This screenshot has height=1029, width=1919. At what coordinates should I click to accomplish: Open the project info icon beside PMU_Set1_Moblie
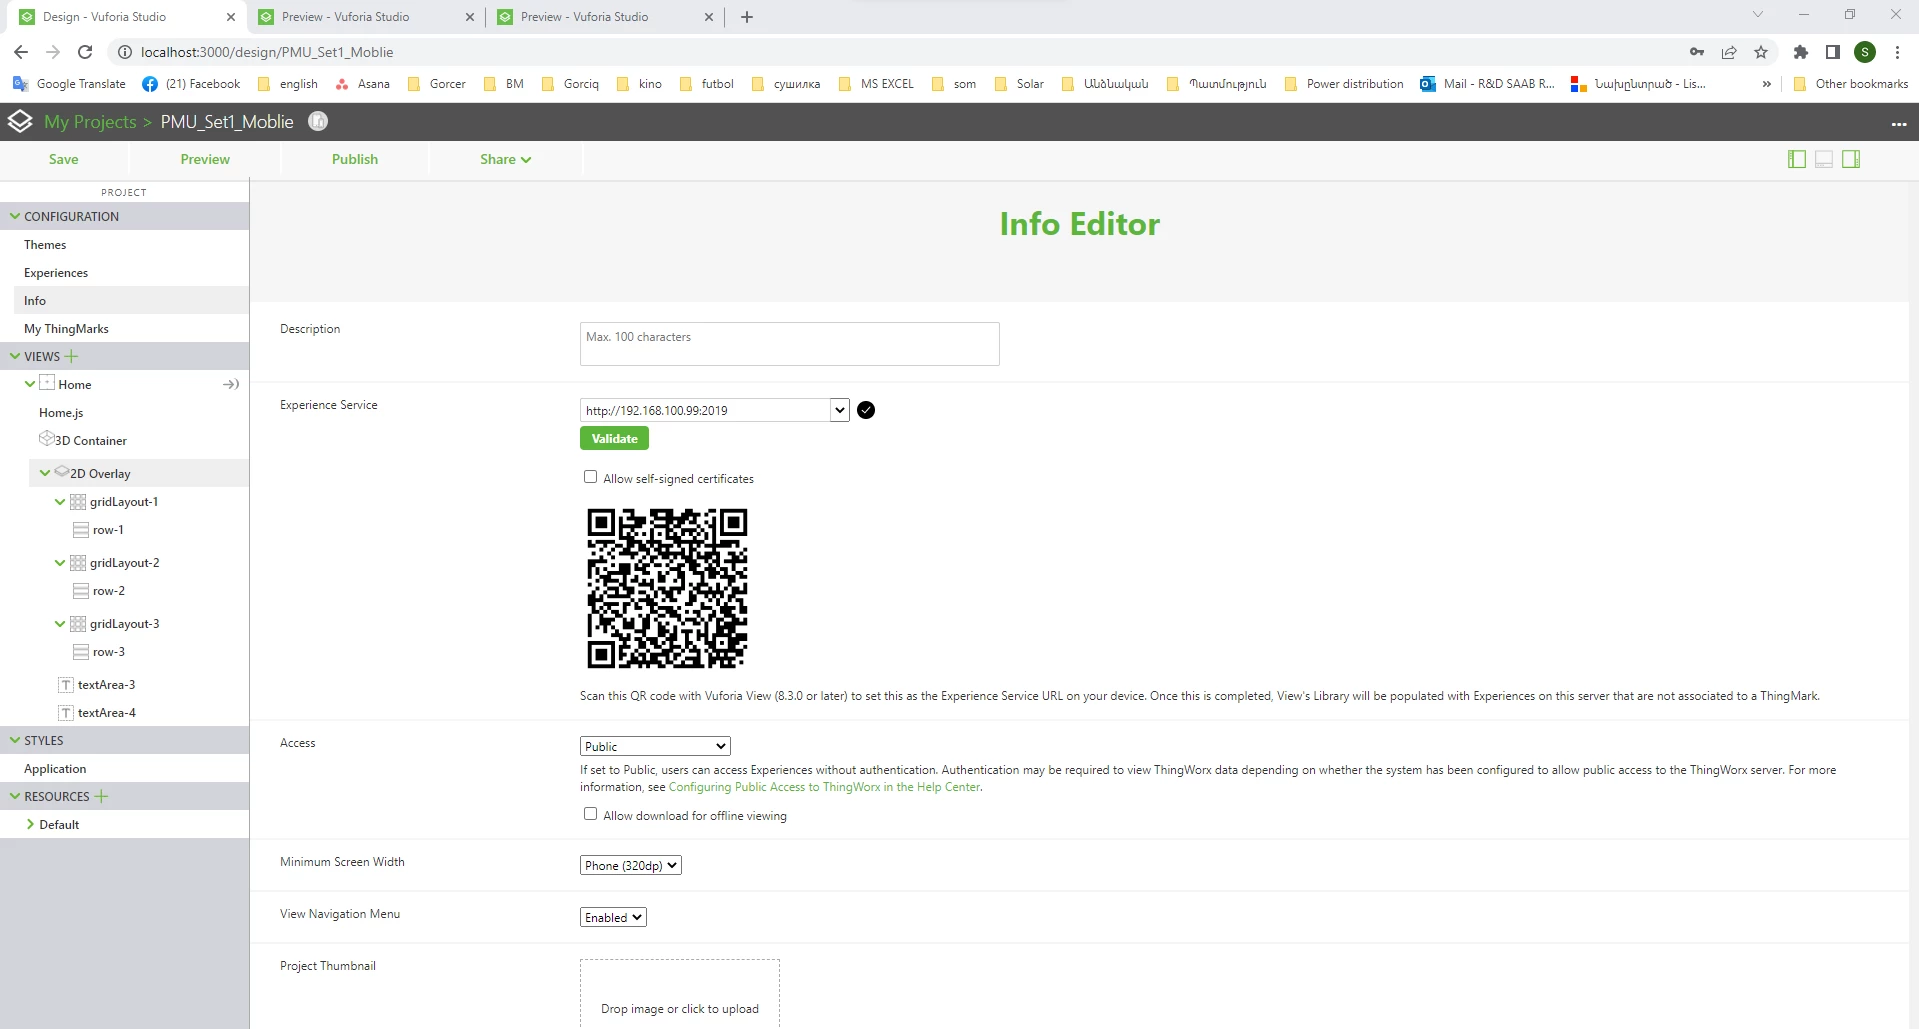click(x=318, y=121)
